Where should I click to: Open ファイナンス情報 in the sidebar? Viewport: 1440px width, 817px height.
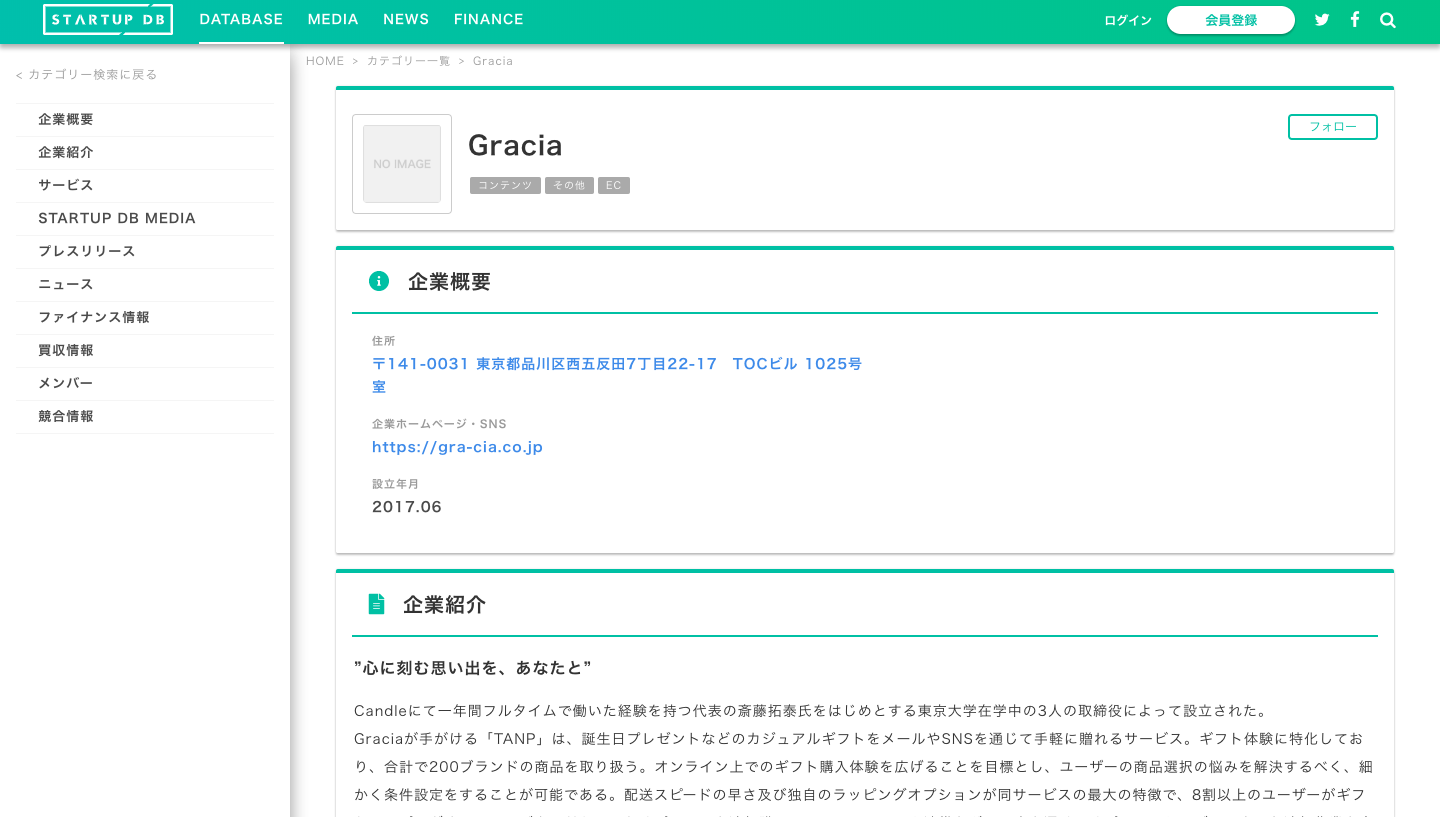pyautogui.click(x=94, y=317)
